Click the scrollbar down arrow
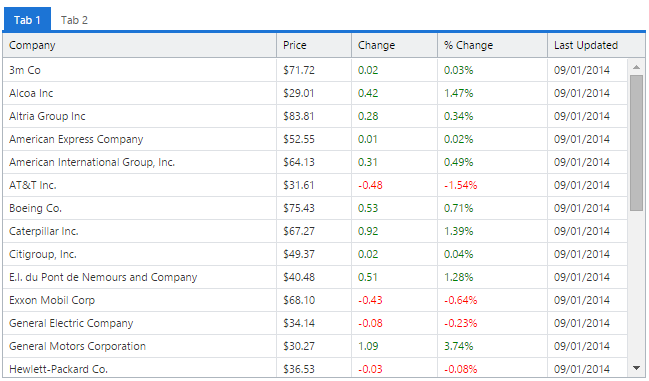This screenshot has height=381, width=649. [x=636, y=368]
